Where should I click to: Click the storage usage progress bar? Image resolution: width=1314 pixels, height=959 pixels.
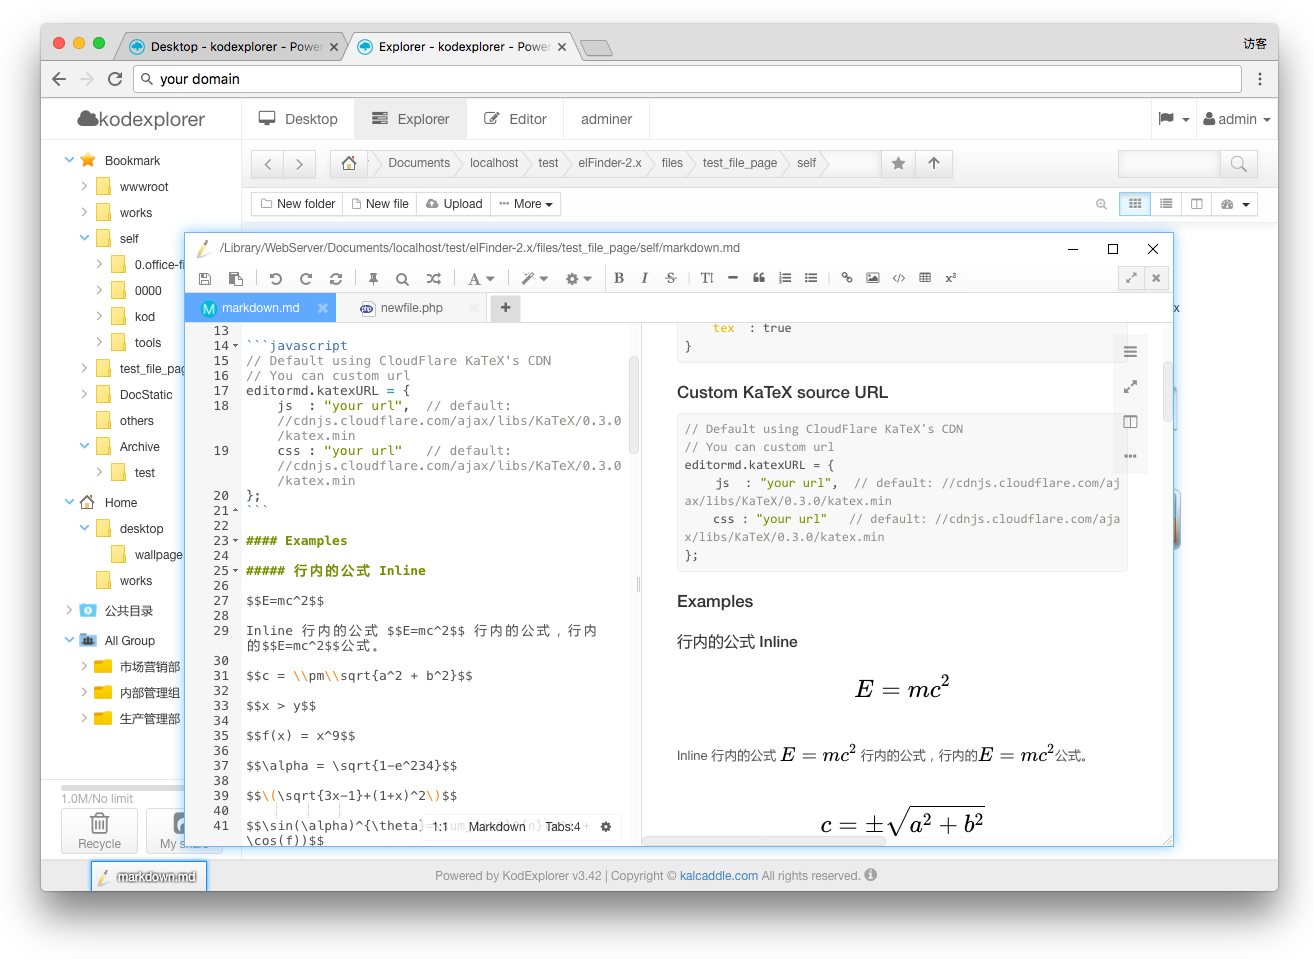tap(122, 788)
